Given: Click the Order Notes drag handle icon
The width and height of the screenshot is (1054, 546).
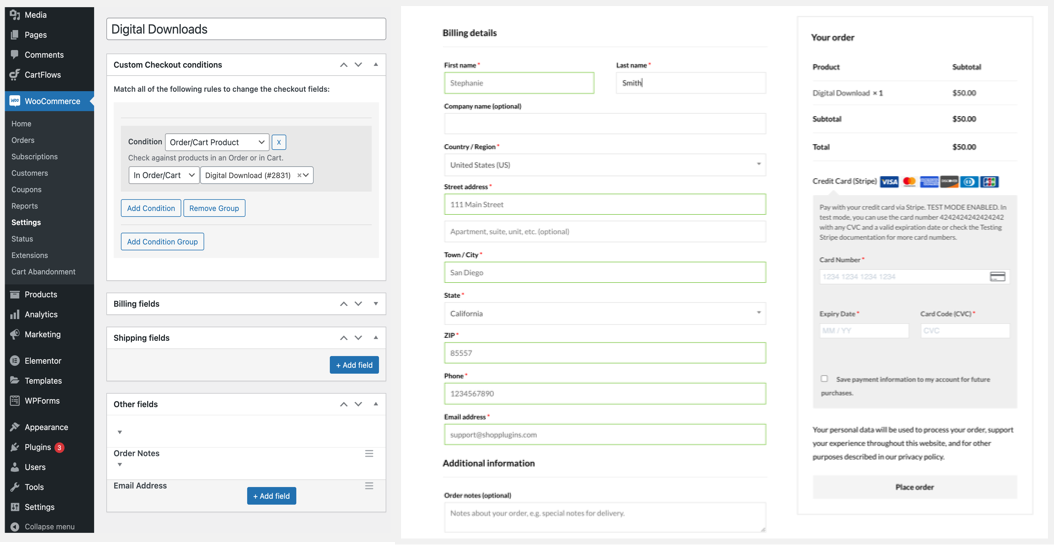Looking at the screenshot, I should [x=369, y=454].
